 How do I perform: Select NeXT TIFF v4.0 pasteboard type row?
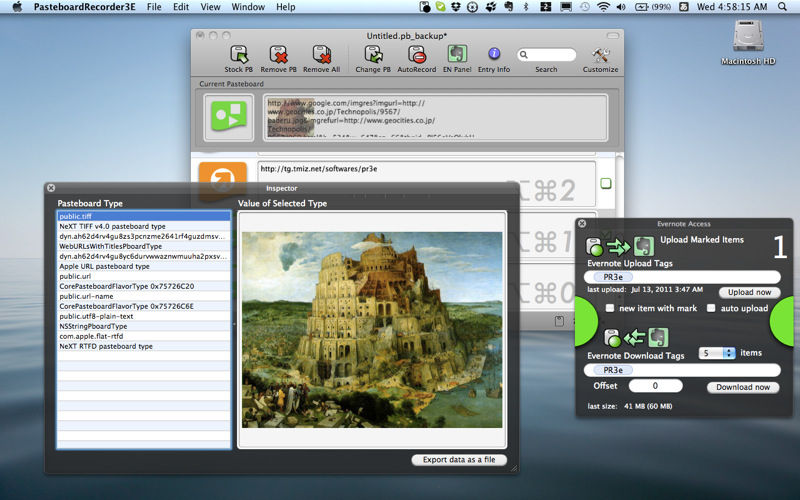tap(144, 226)
